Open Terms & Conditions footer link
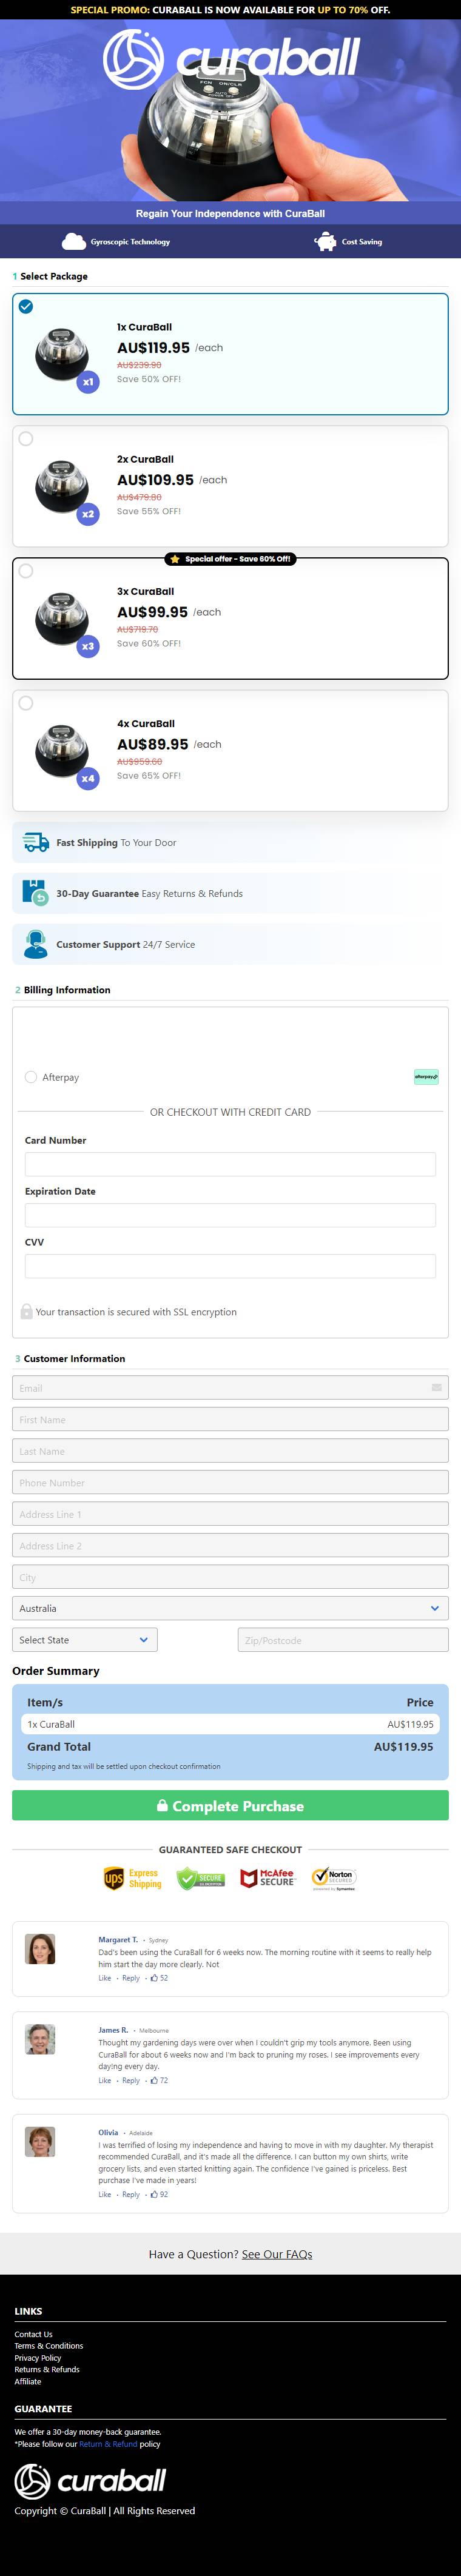This screenshot has width=461, height=2576. click(49, 2345)
